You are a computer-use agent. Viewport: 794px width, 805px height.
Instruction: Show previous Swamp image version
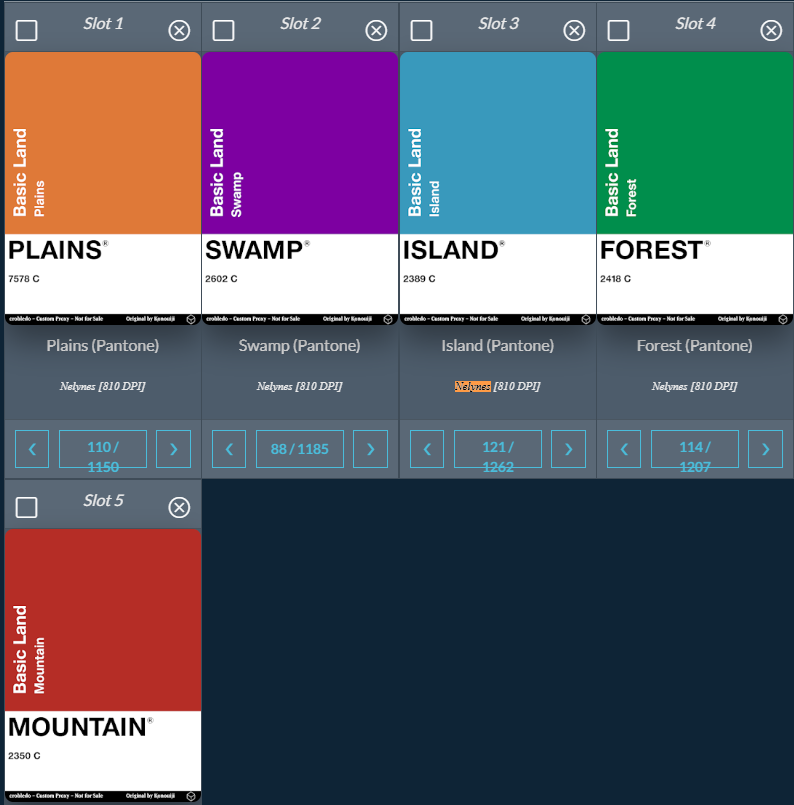tap(229, 449)
